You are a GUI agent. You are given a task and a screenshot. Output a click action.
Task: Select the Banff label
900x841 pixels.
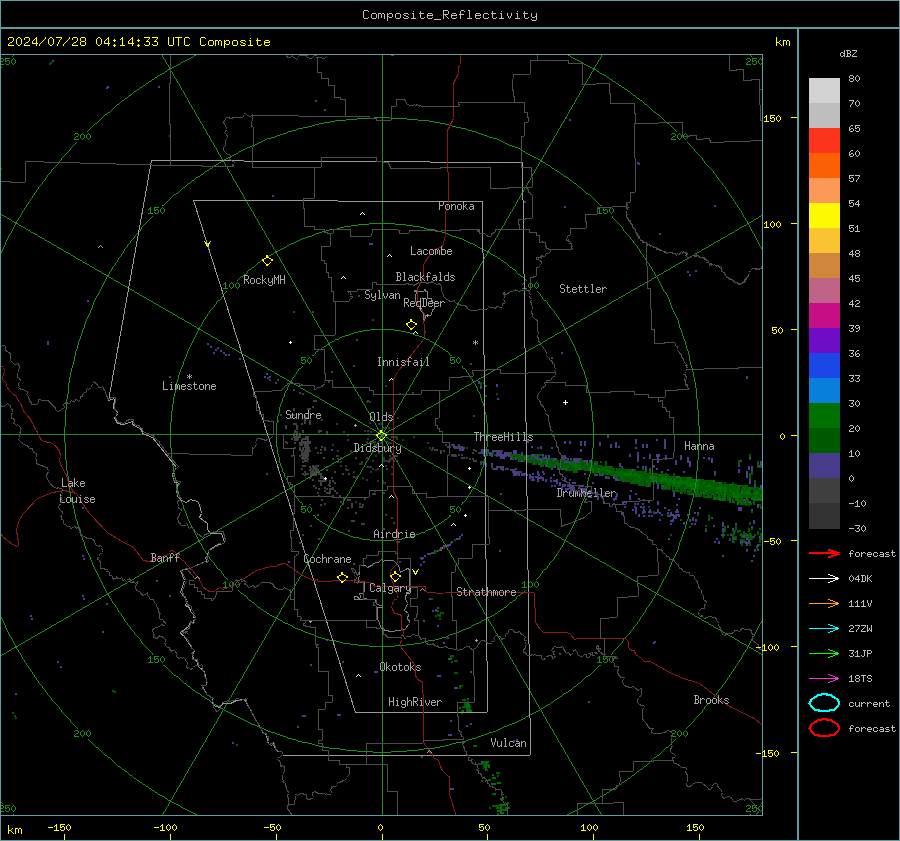[x=165, y=557]
